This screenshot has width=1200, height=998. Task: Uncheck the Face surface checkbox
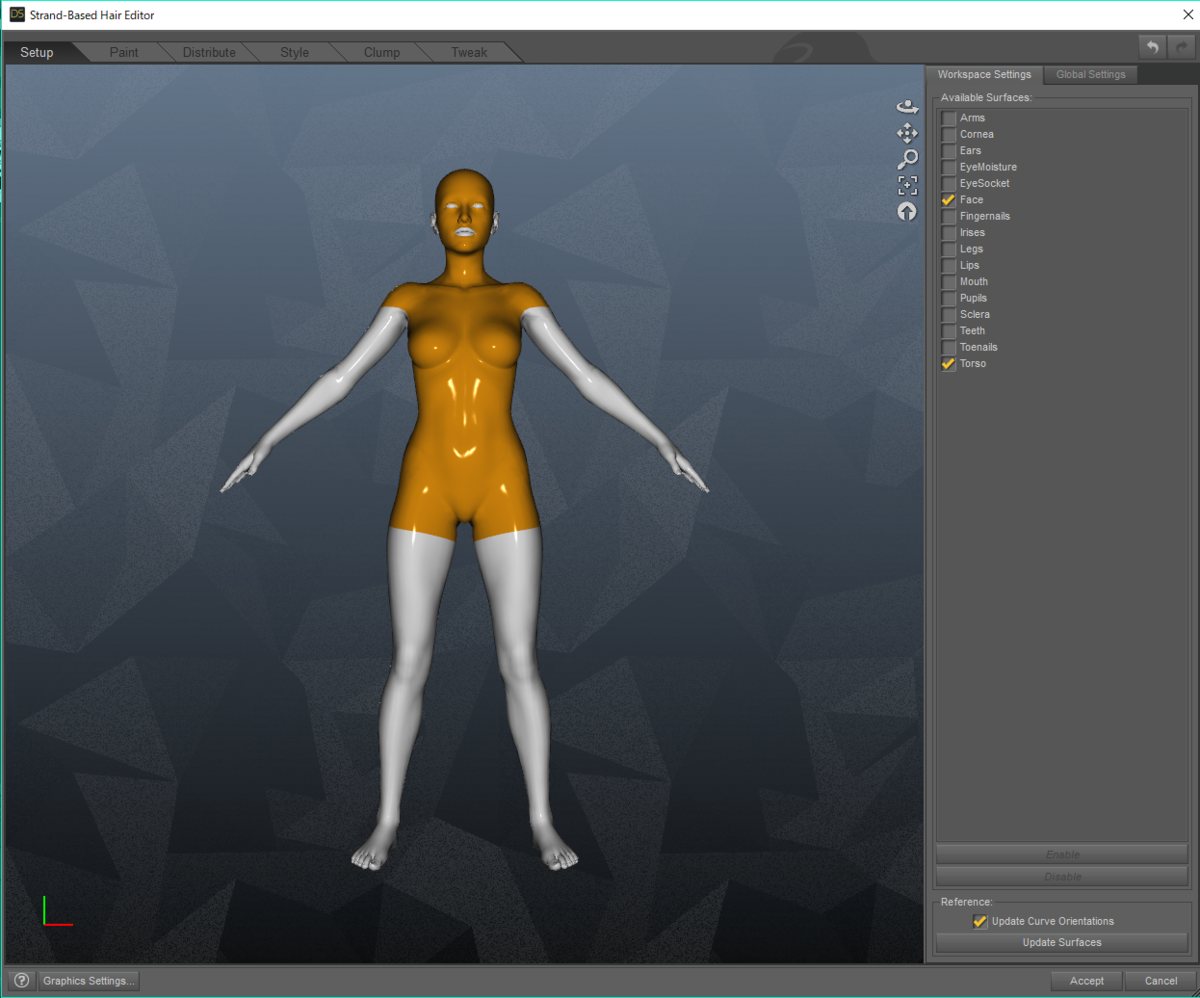tap(948, 200)
